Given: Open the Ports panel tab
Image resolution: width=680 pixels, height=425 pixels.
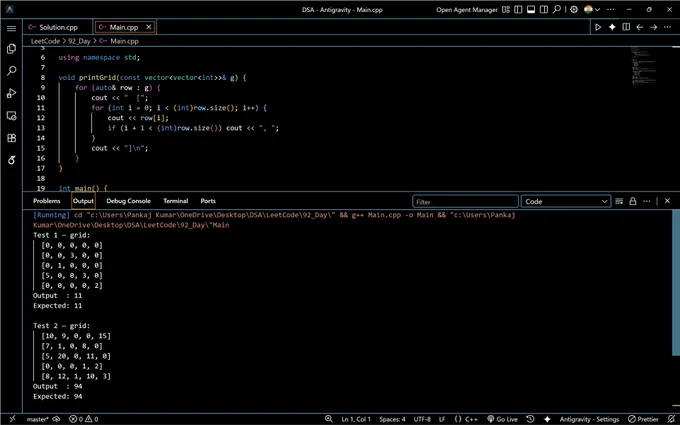Looking at the screenshot, I should pos(208,201).
